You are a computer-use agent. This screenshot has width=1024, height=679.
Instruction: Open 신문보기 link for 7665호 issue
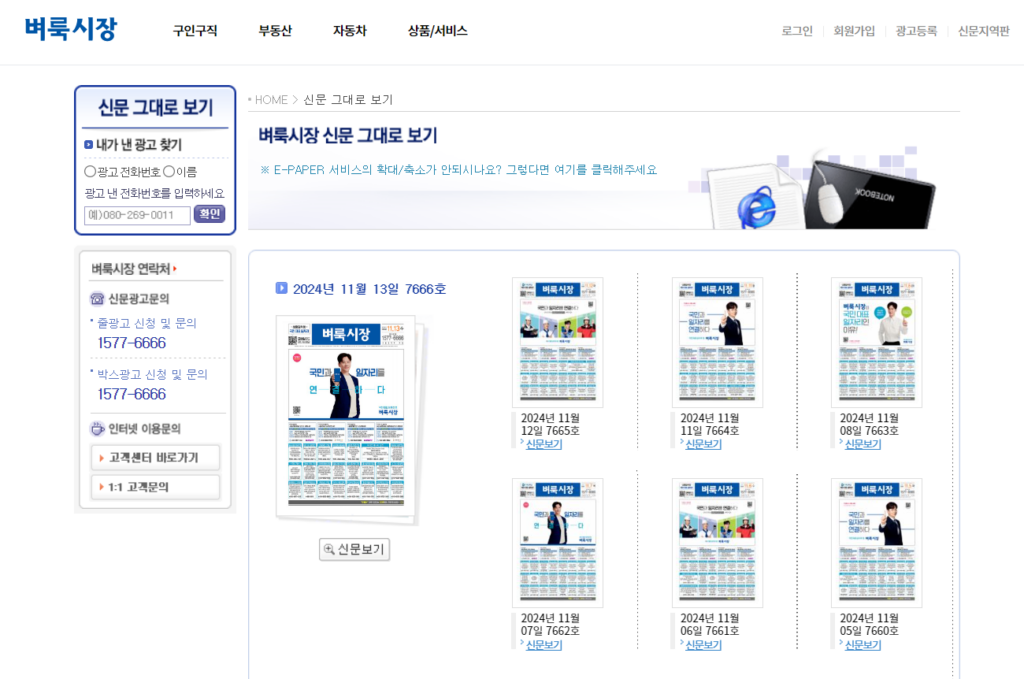543,444
